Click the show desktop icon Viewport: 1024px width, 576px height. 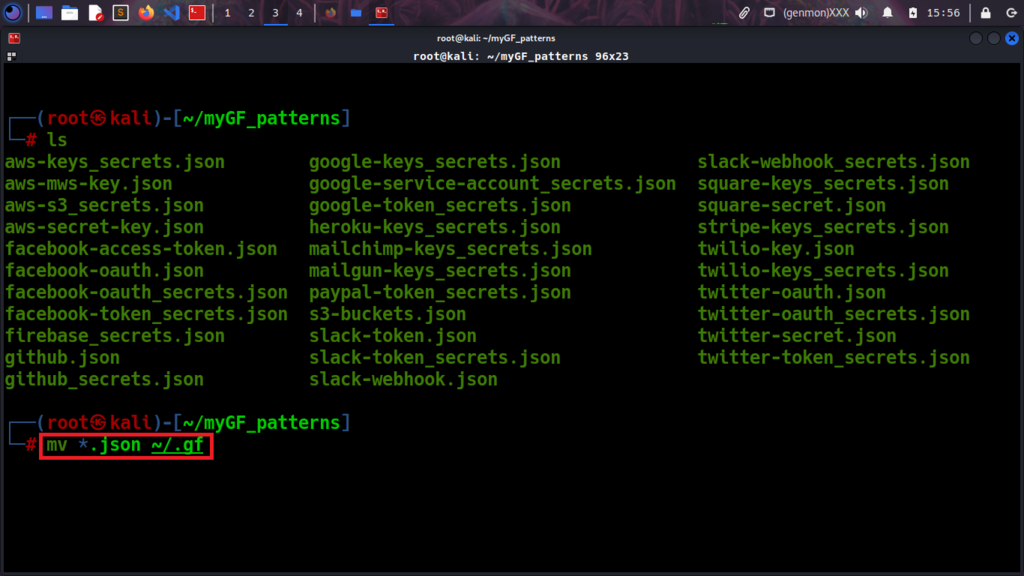(x=44, y=13)
